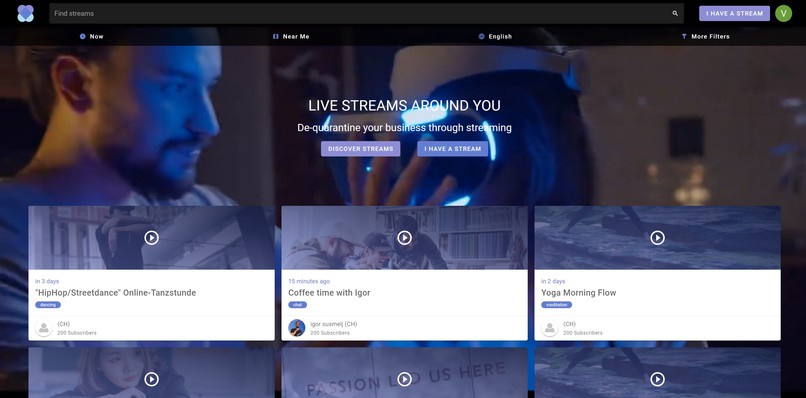Click the hero I HAVE A STREAM button
806x398 pixels.
tap(452, 149)
